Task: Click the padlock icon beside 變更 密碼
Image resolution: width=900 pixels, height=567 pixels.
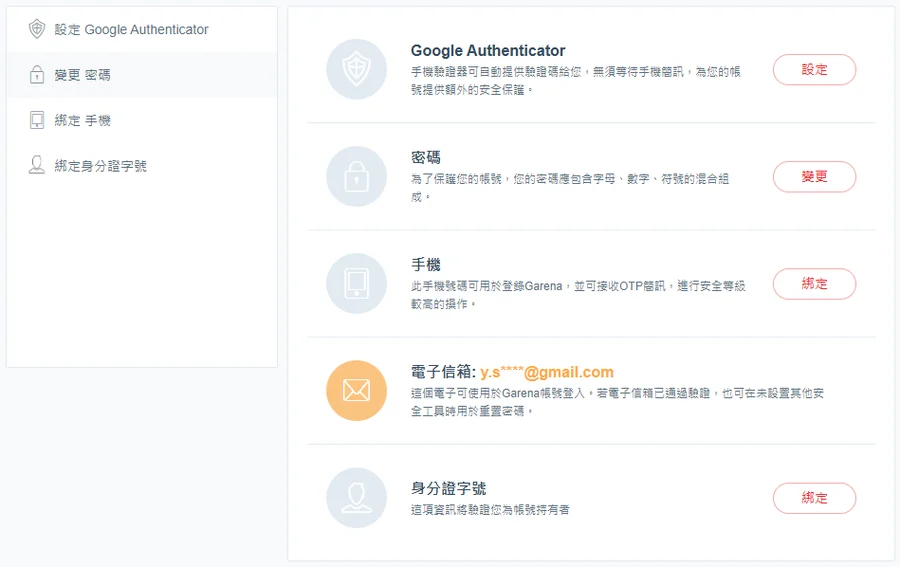Action: click(37, 75)
